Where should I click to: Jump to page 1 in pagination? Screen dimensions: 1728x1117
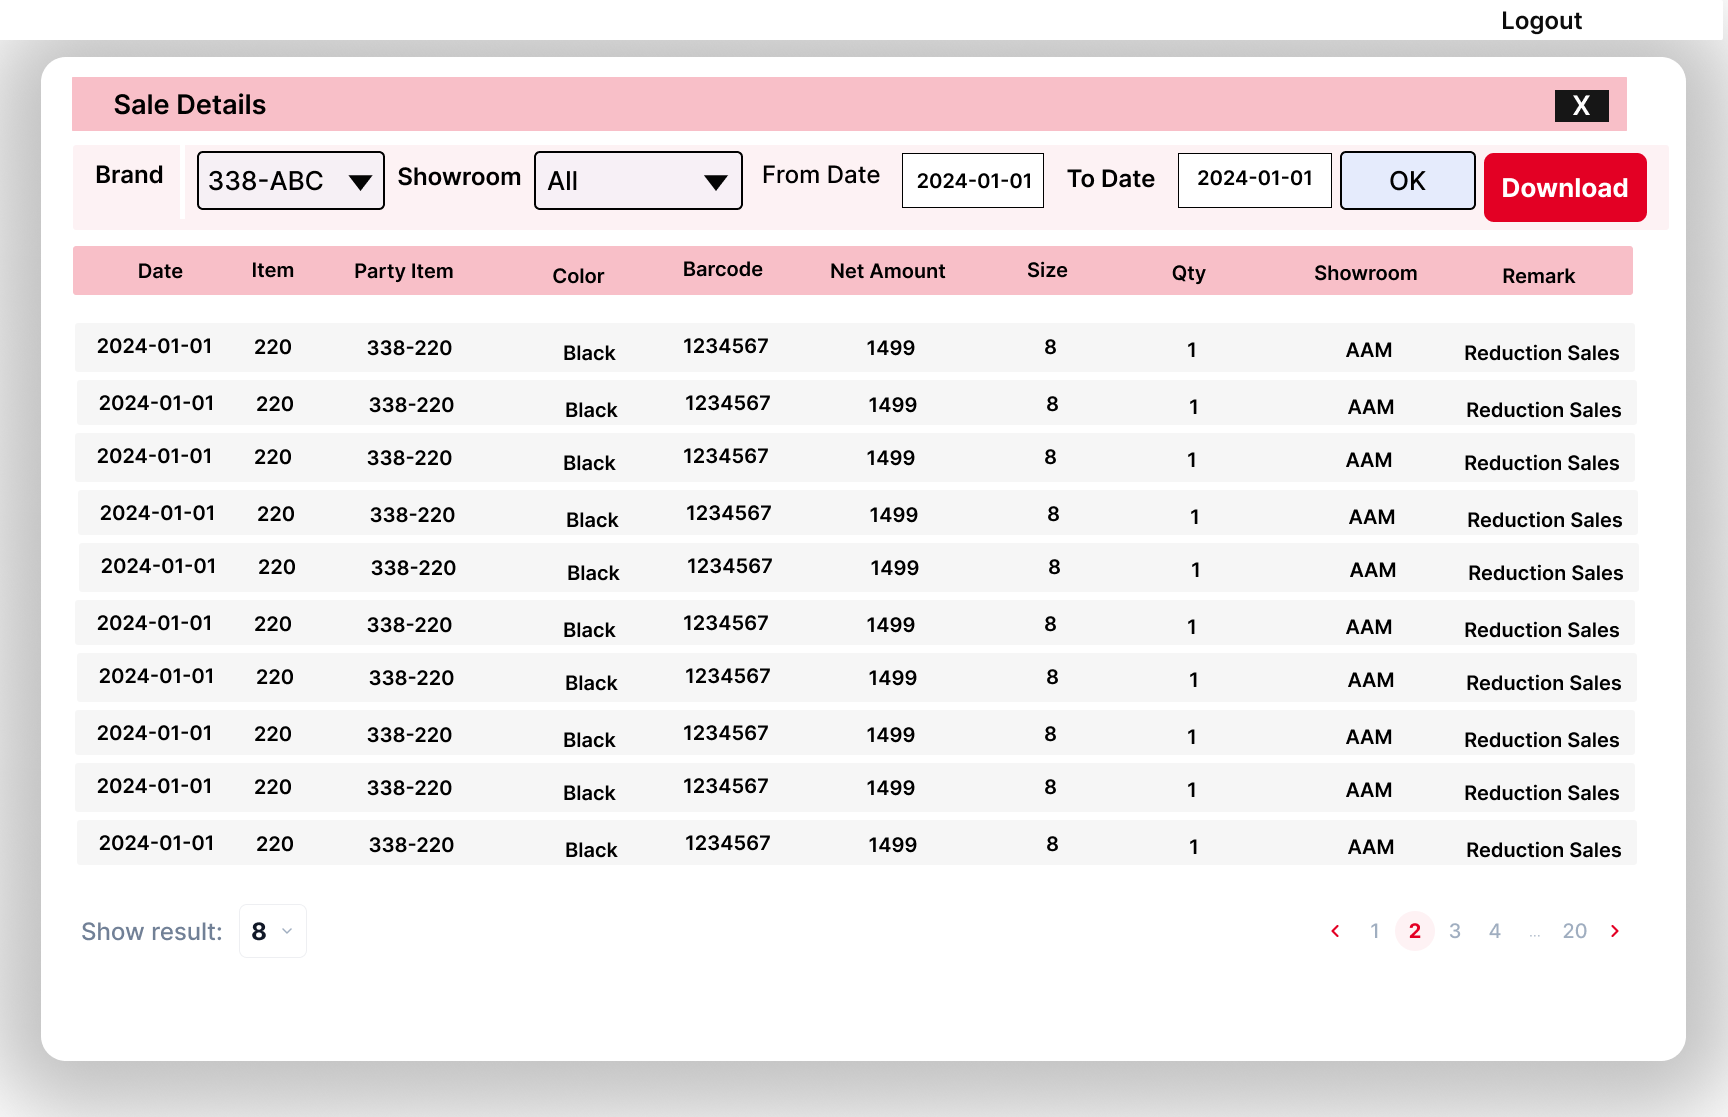tap(1375, 931)
